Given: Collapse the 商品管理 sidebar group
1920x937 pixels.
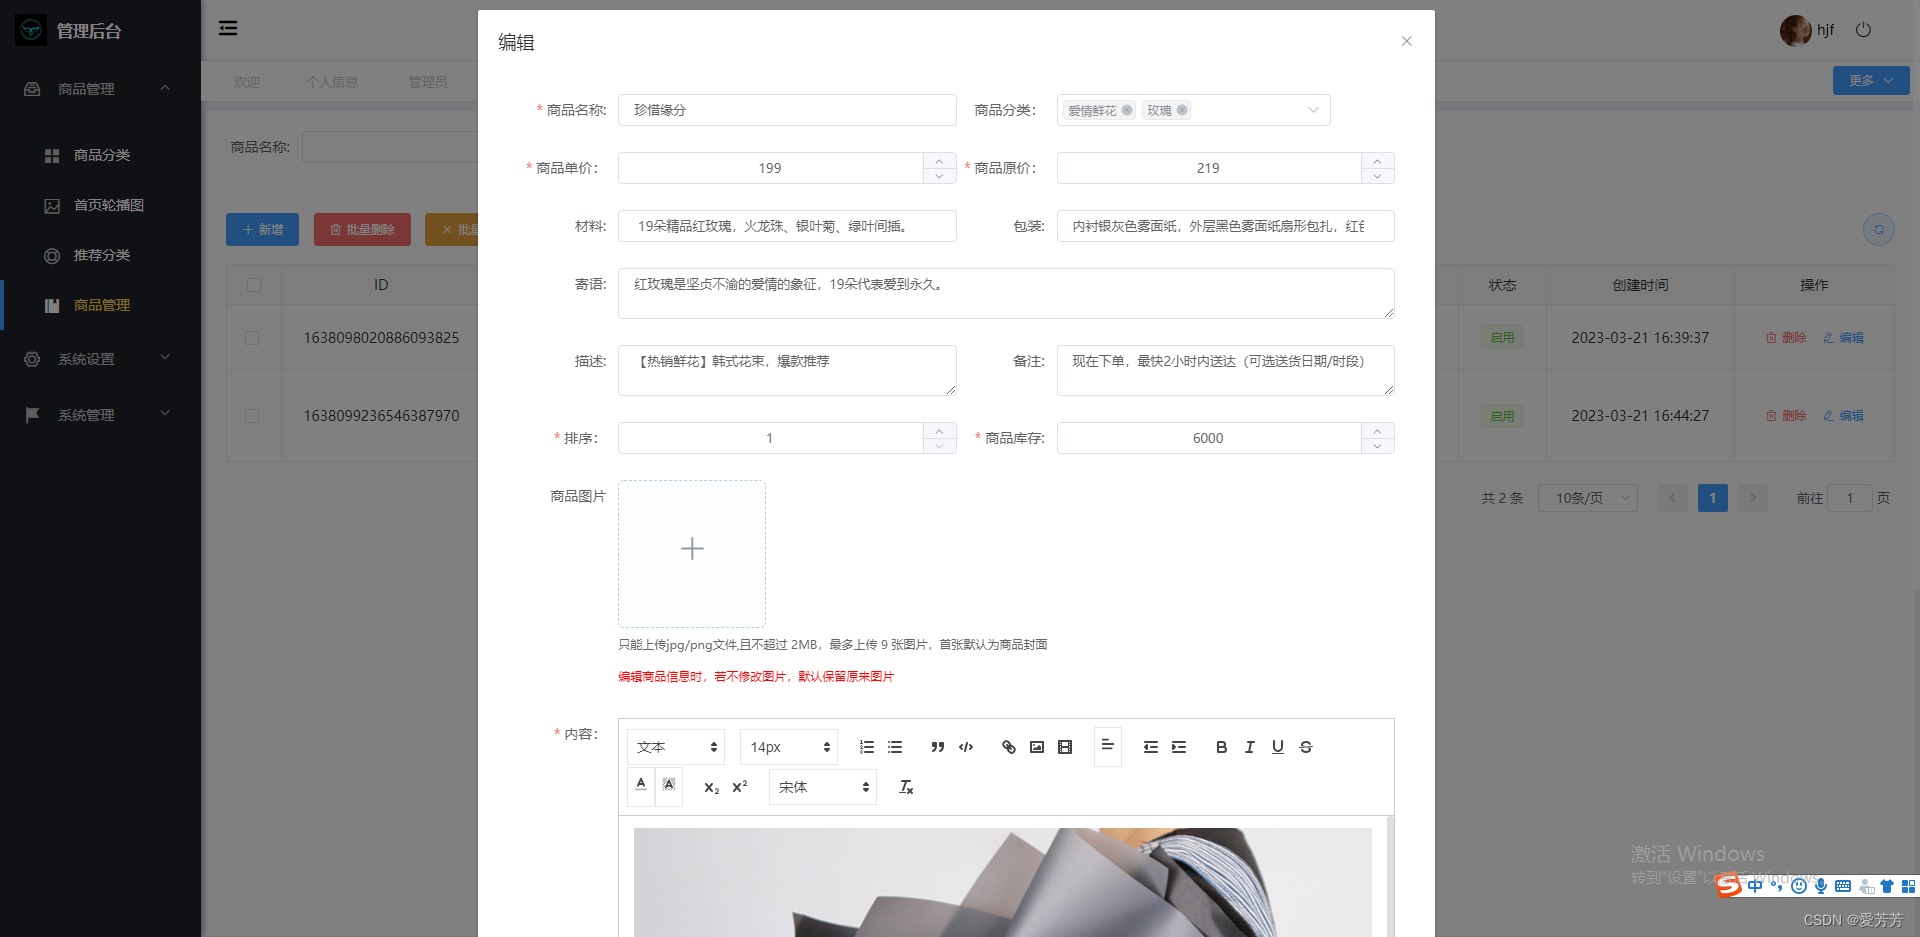Looking at the screenshot, I should coord(100,89).
